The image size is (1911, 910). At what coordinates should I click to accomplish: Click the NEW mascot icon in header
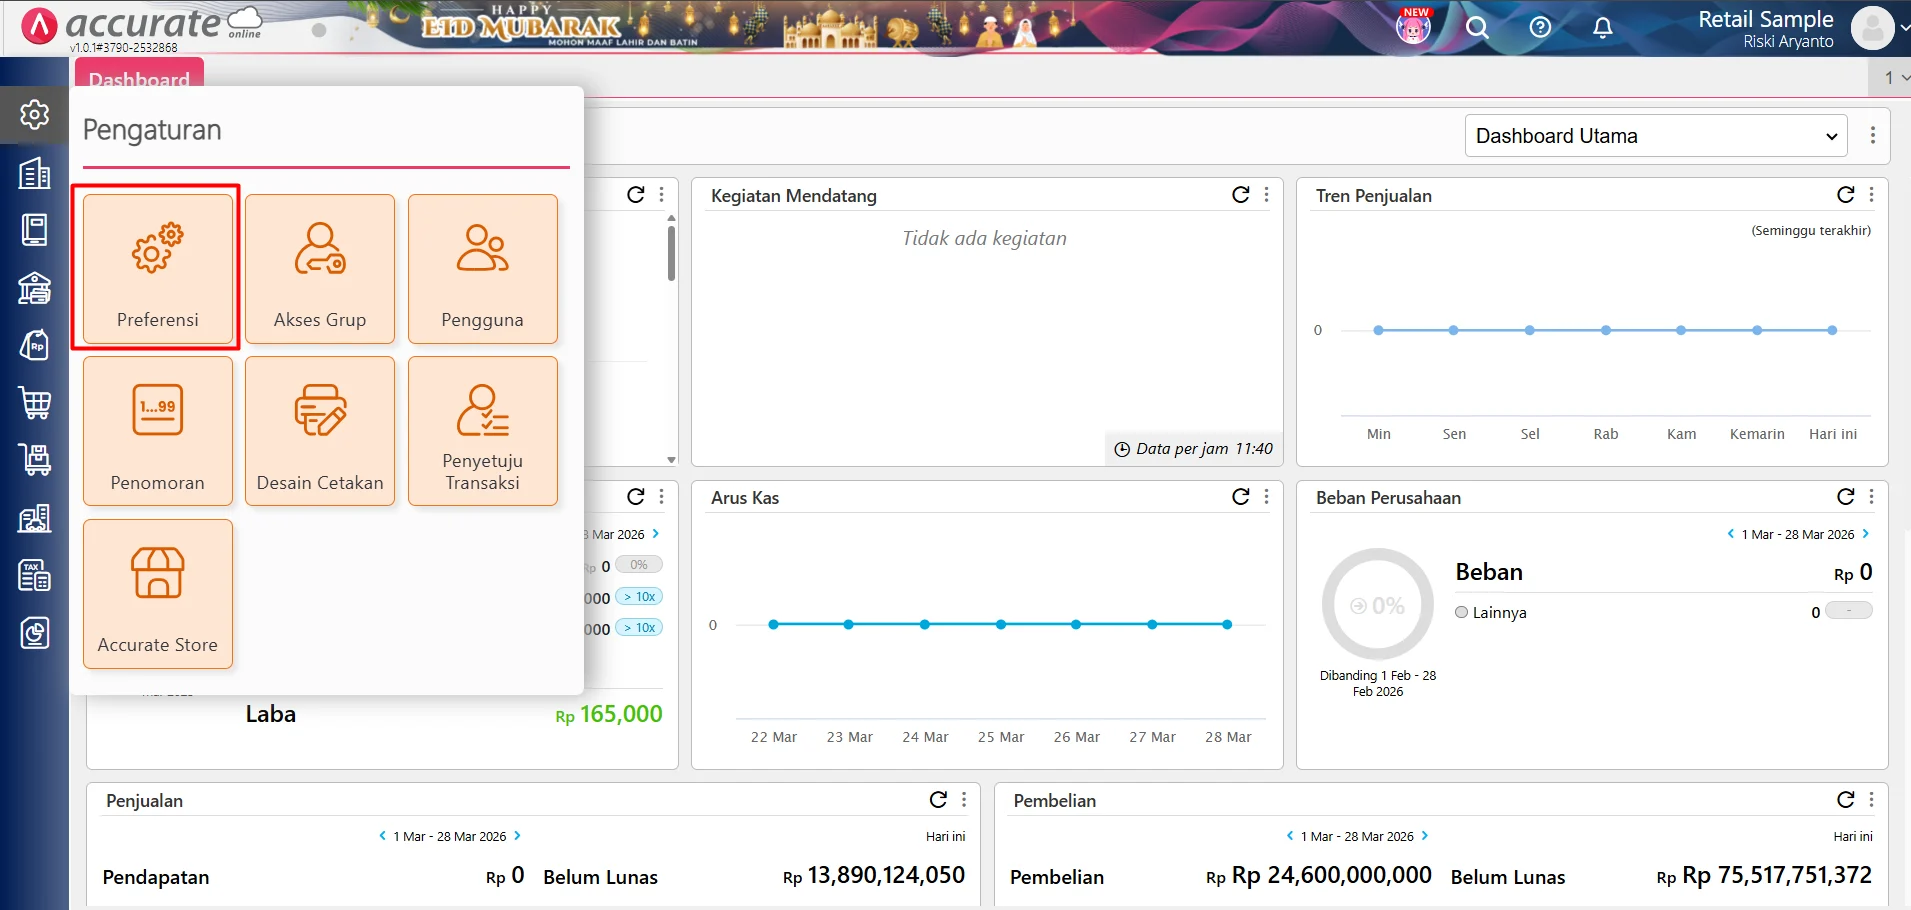click(1413, 26)
